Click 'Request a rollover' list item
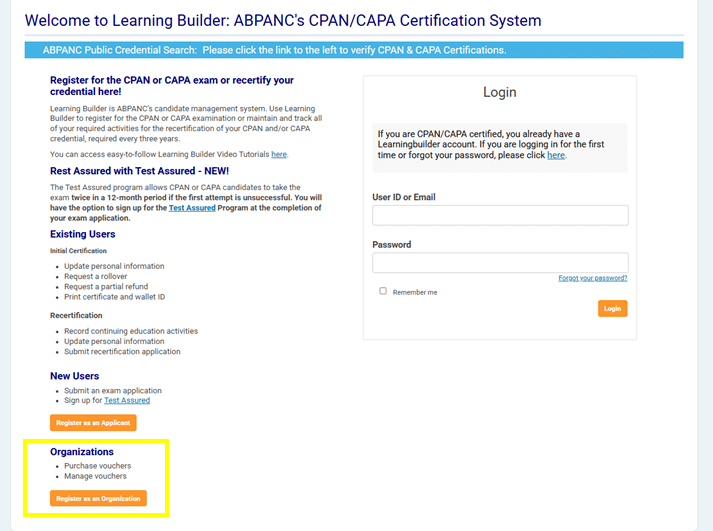The width and height of the screenshot is (713, 531). pos(95,276)
